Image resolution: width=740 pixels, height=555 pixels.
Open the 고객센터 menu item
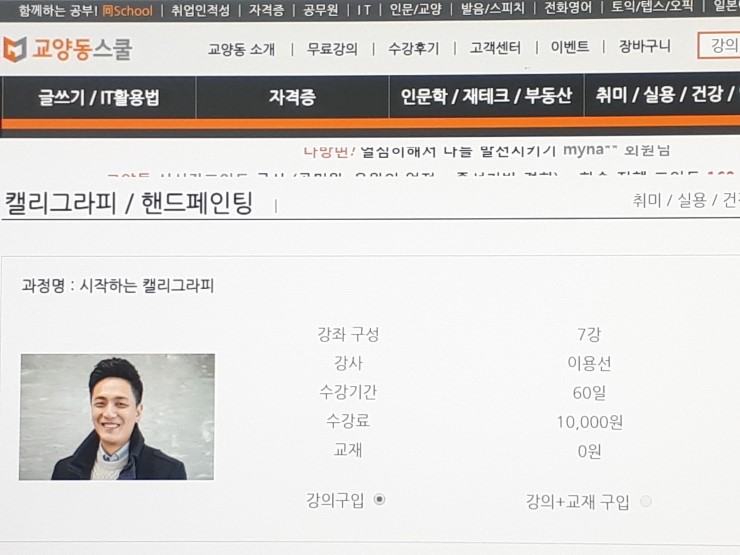click(x=495, y=48)
